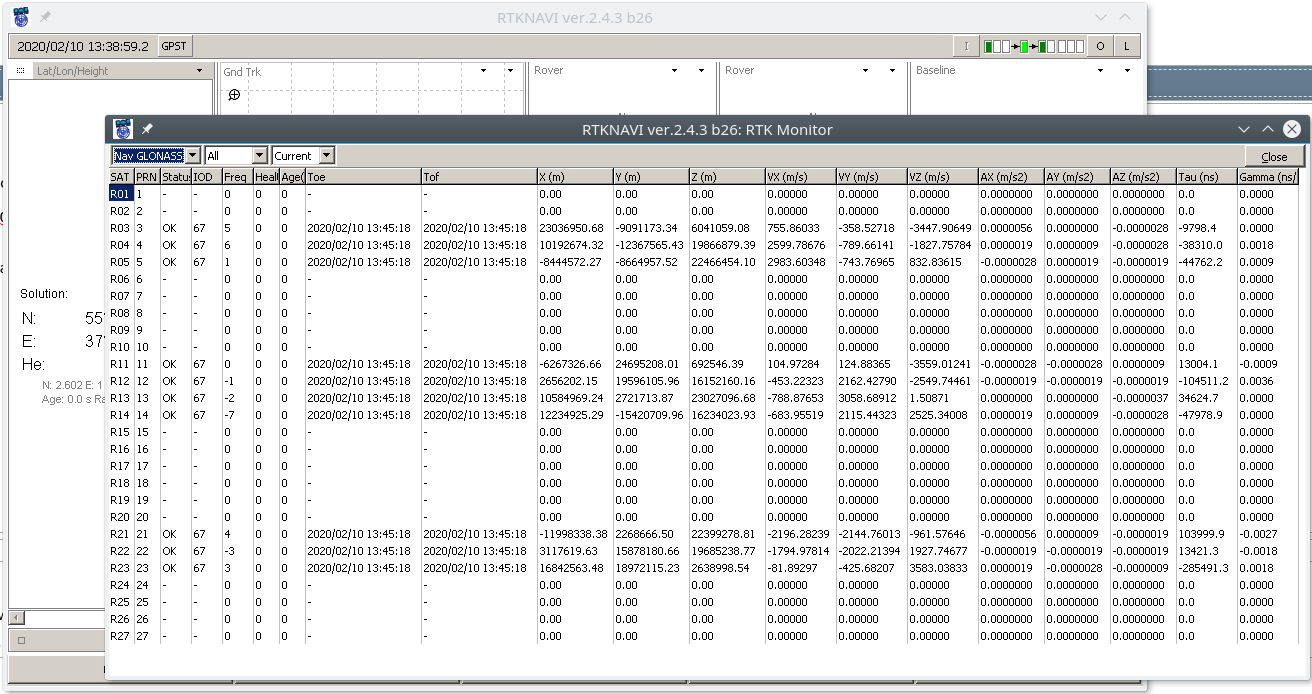Viewport: 1312px width, 694px height.
Task: Open the All satellites filter dropdown
Action: tap(259, 156)
